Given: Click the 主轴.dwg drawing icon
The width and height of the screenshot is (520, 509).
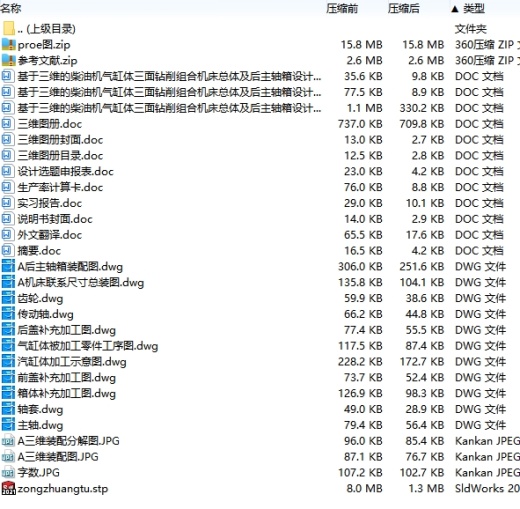Looking at the screenshot, I should pyautogui.click(x=8, y=425).
